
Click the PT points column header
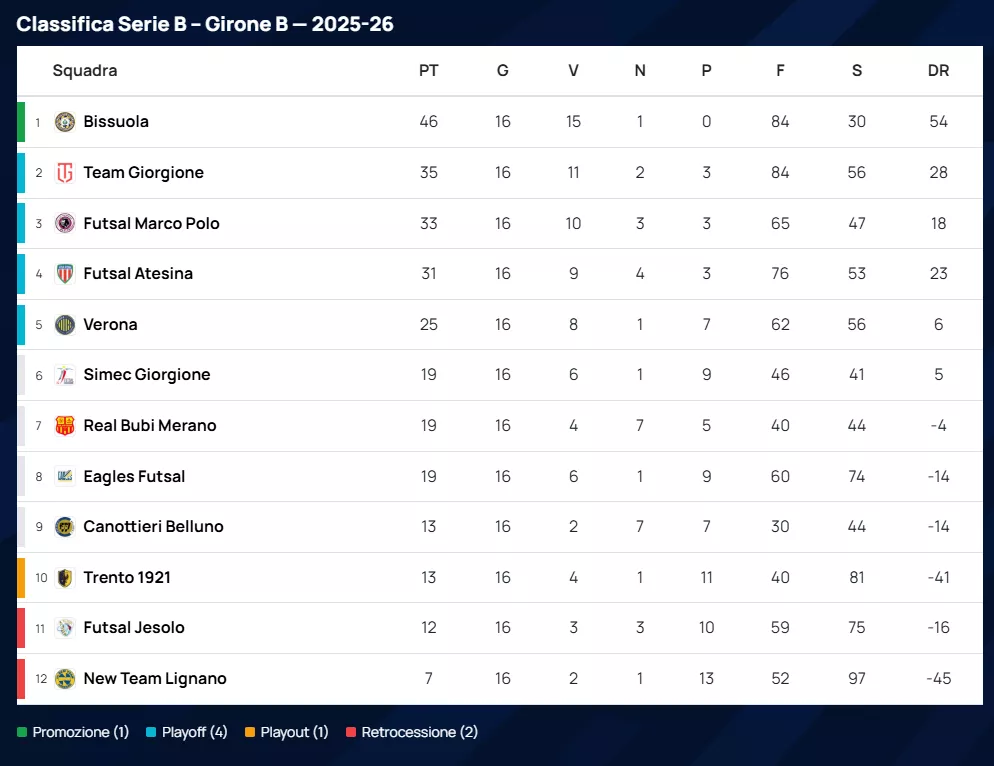tap(428, 71)
